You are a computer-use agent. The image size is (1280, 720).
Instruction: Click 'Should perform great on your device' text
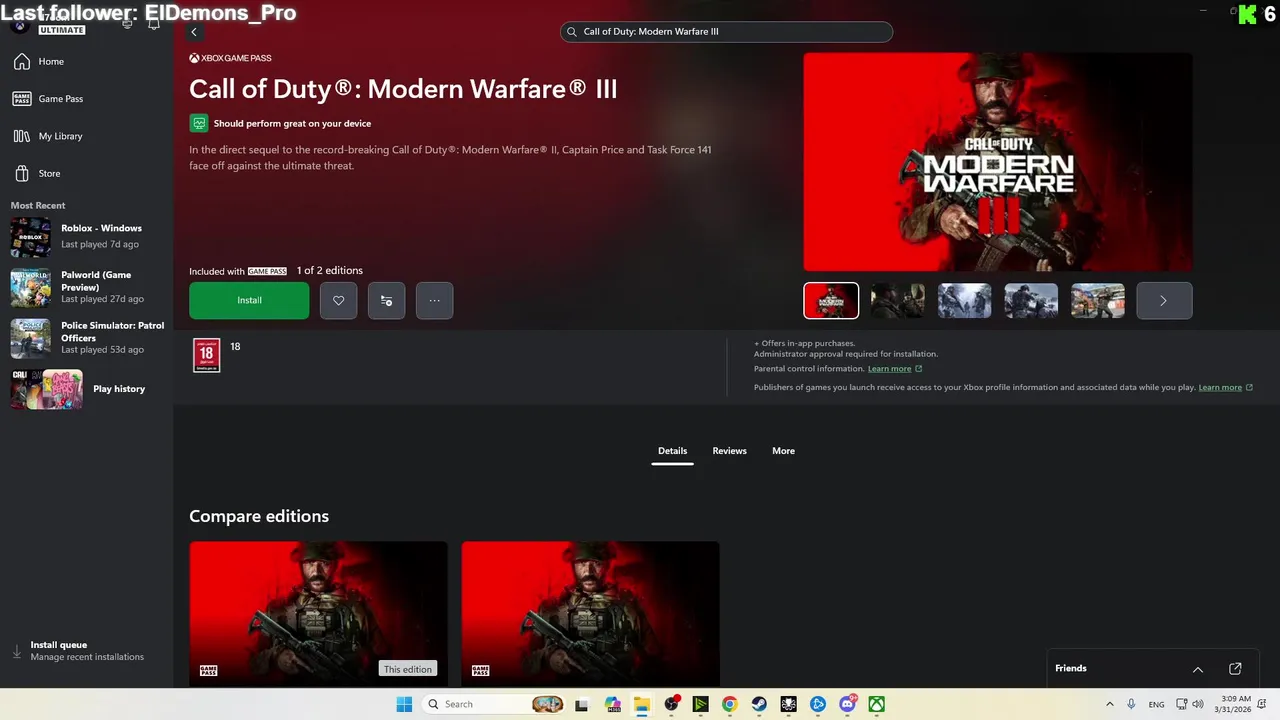[292, 124]
